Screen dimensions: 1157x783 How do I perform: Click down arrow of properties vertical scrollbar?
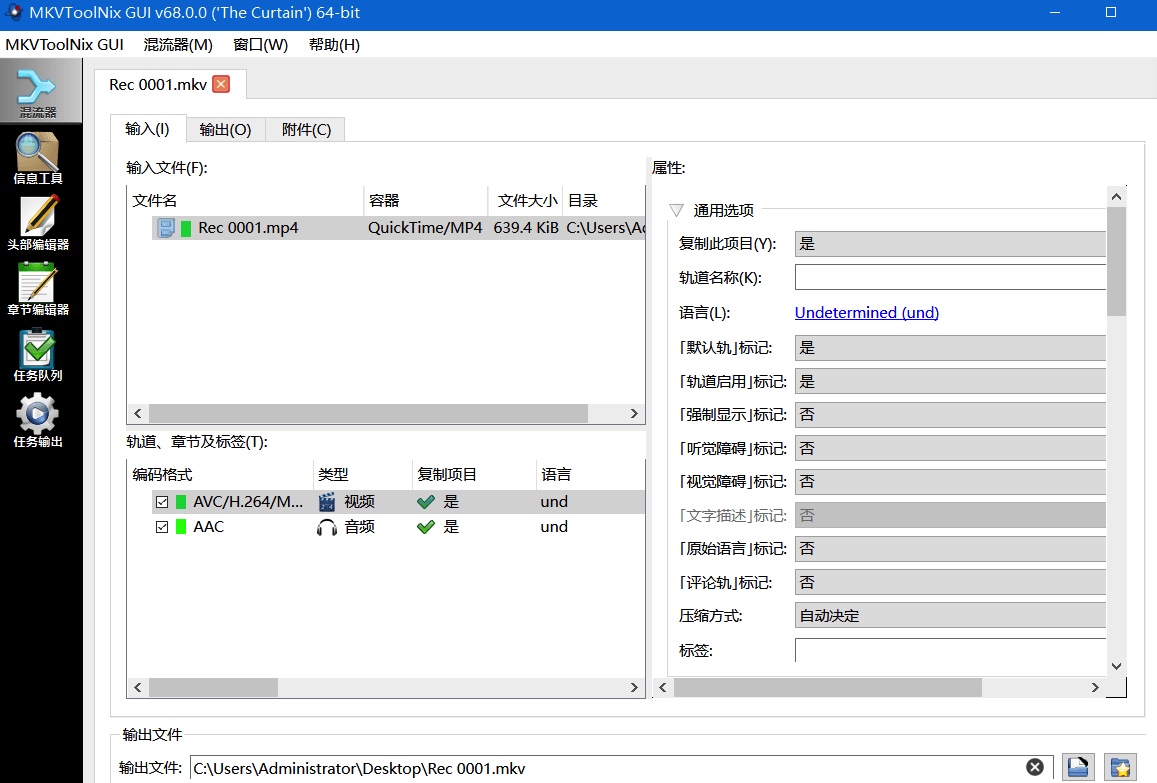pos(1116,666)
